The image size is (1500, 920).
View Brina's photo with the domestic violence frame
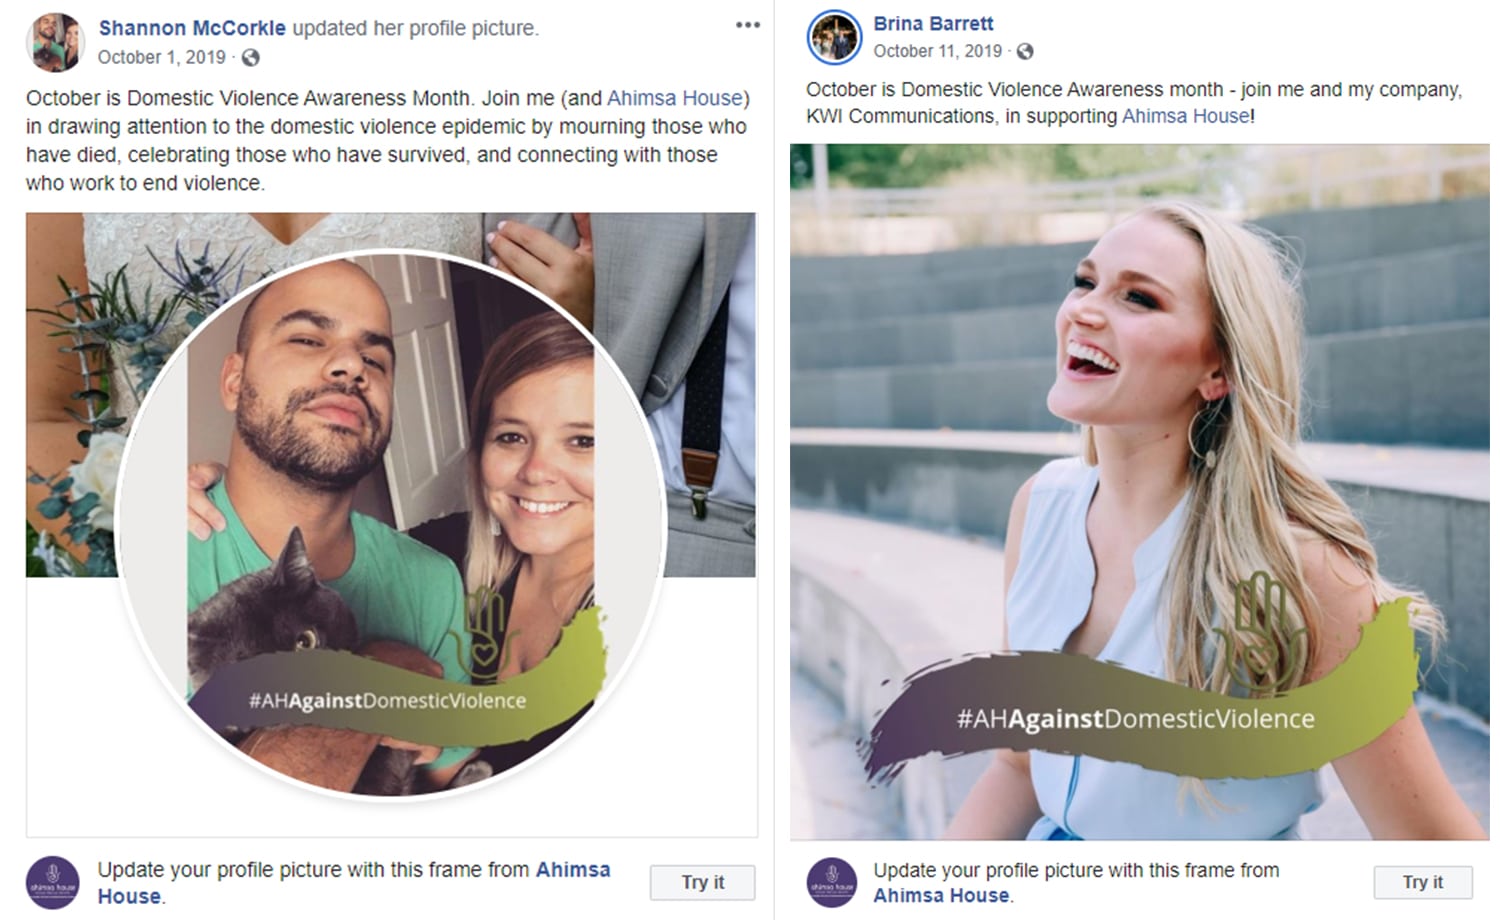tap(1139, 491)
